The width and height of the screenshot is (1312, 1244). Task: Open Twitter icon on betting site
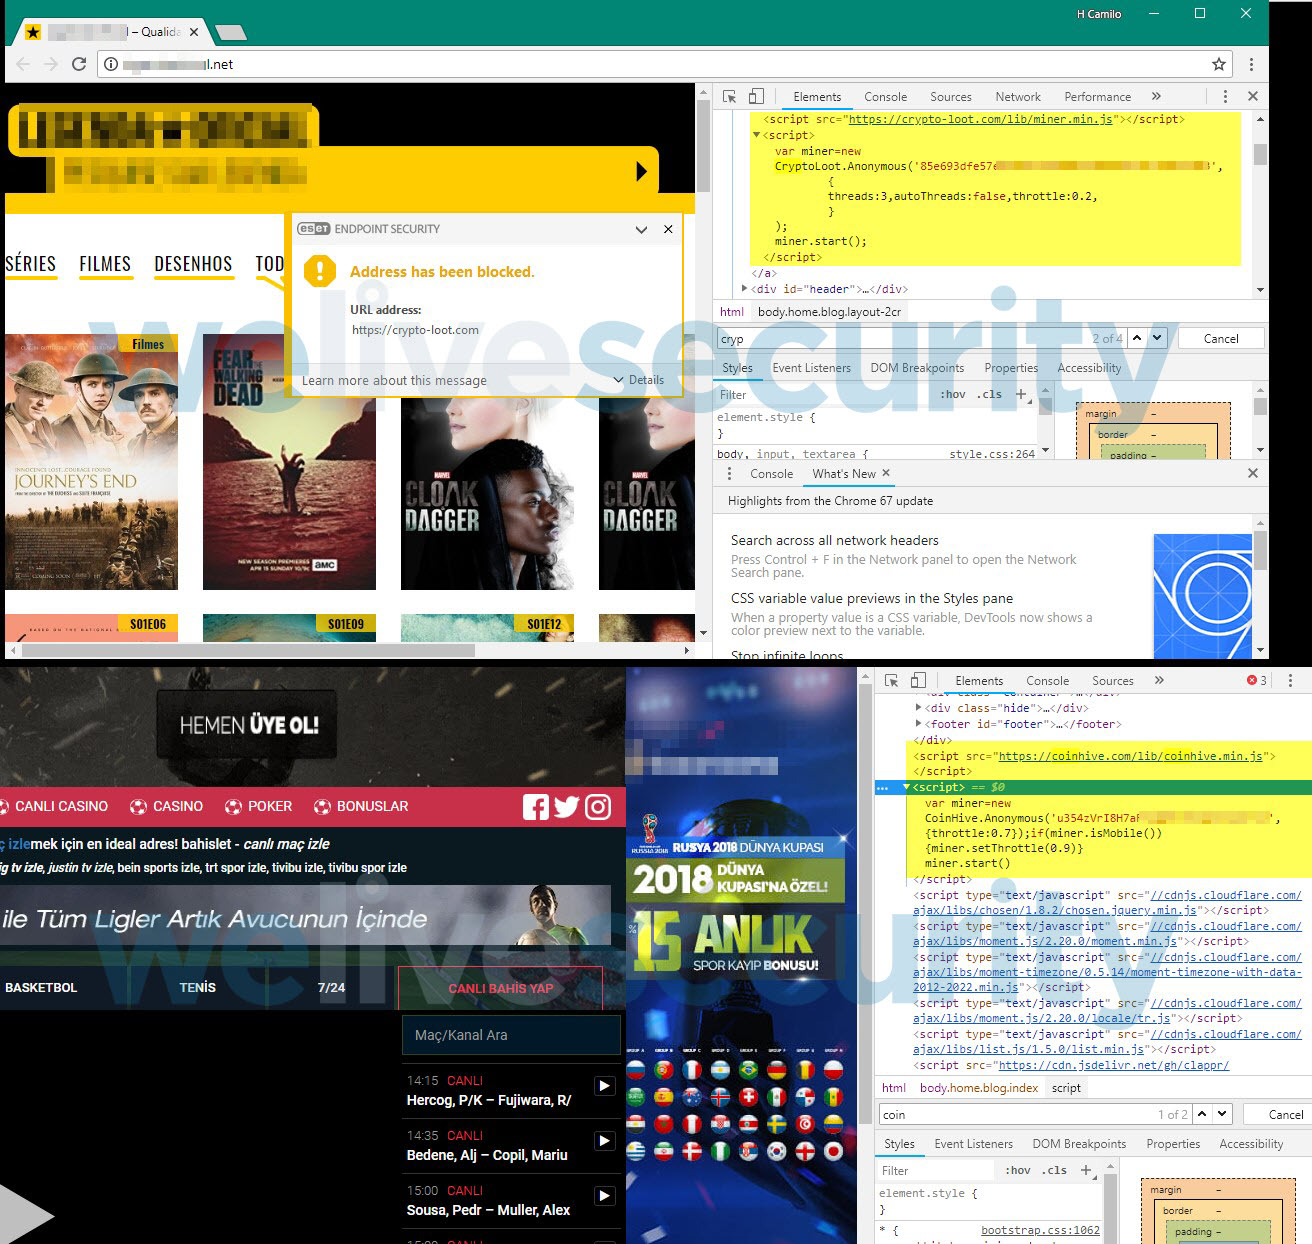pos(567,807)
